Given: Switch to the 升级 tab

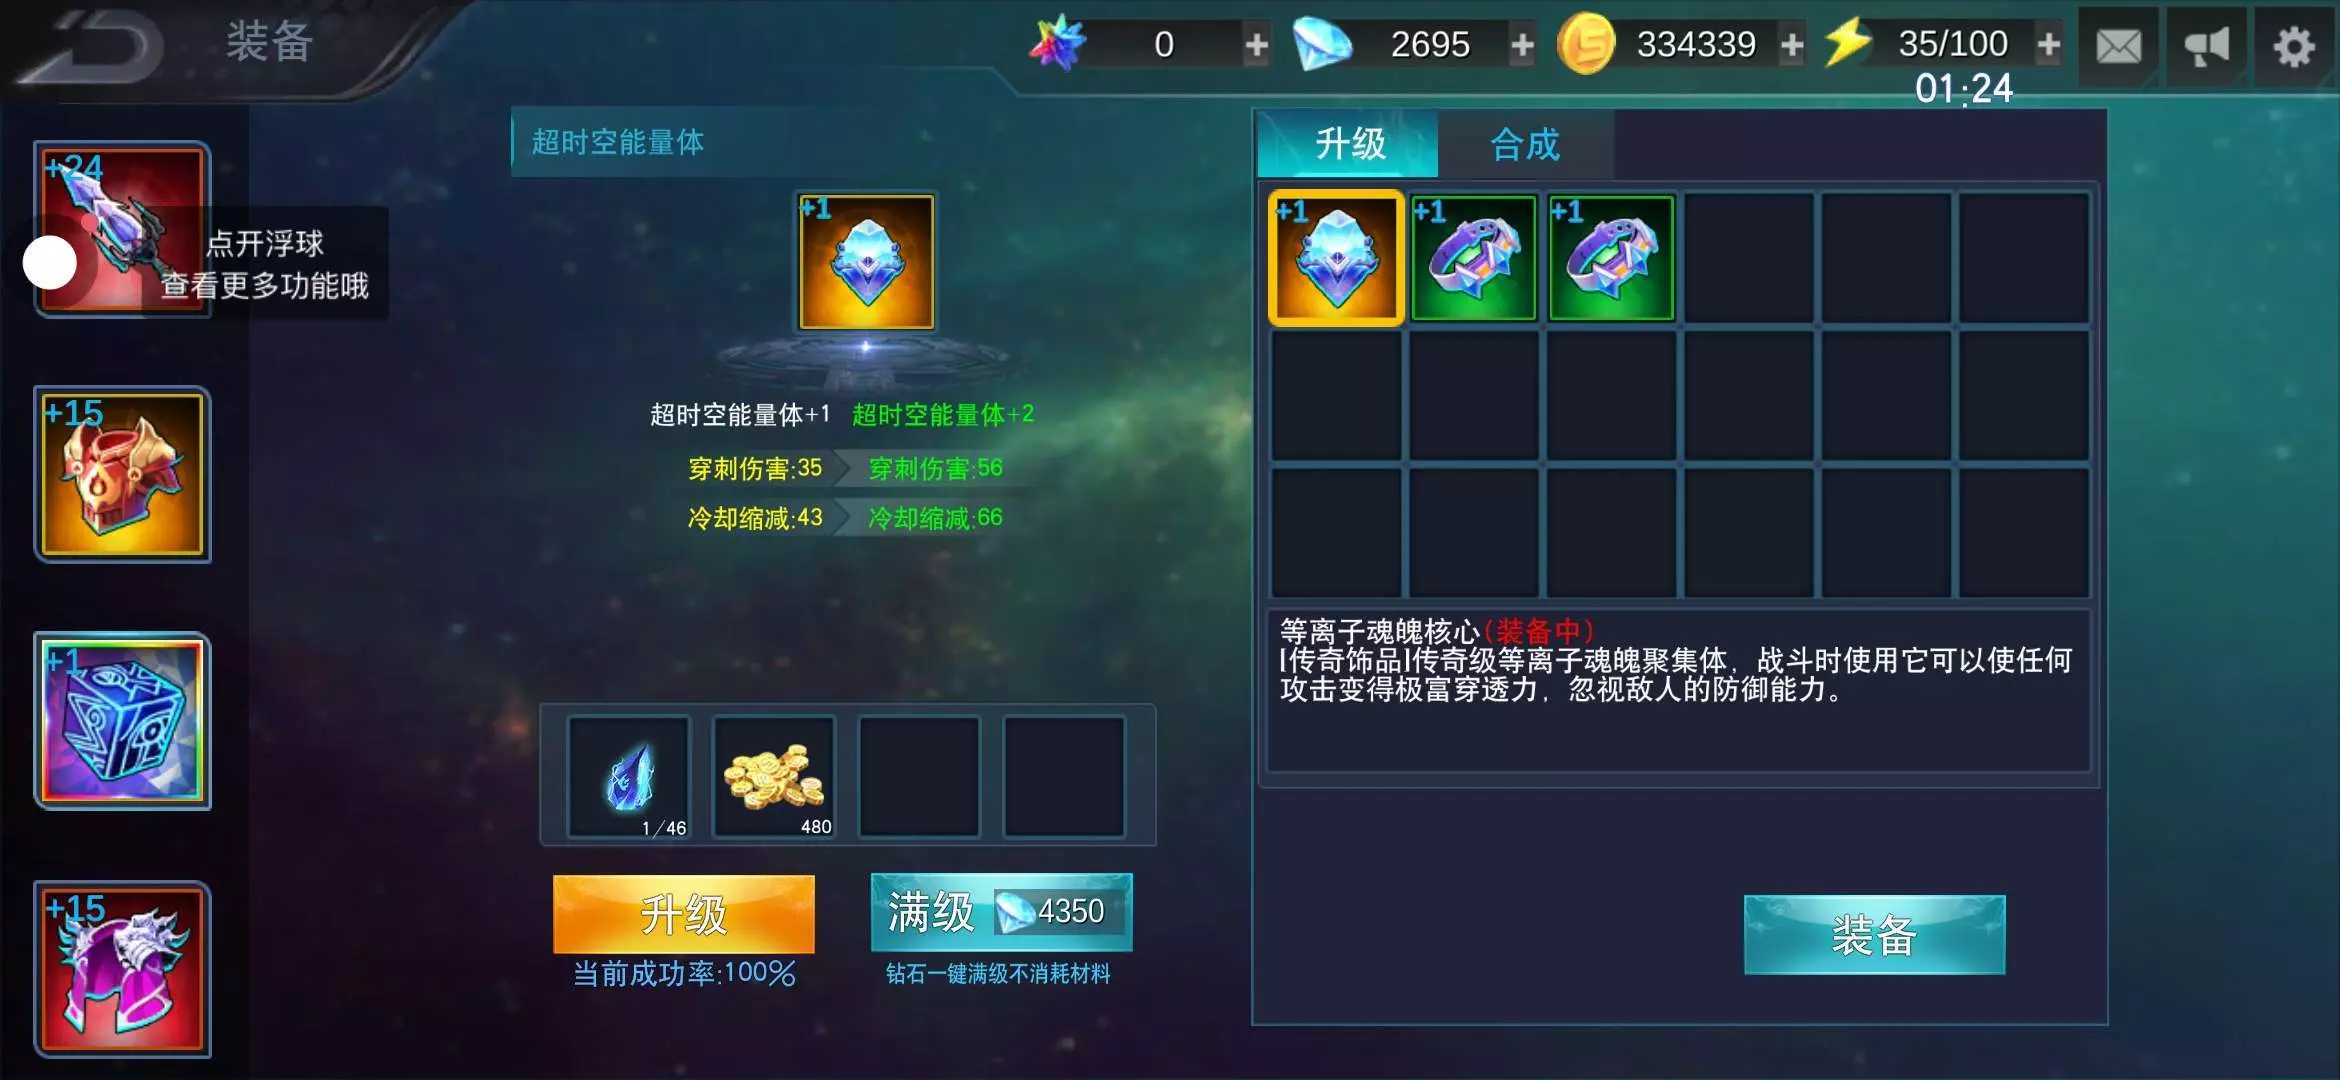Looking at the screenshot, I should click(1349, 145).
